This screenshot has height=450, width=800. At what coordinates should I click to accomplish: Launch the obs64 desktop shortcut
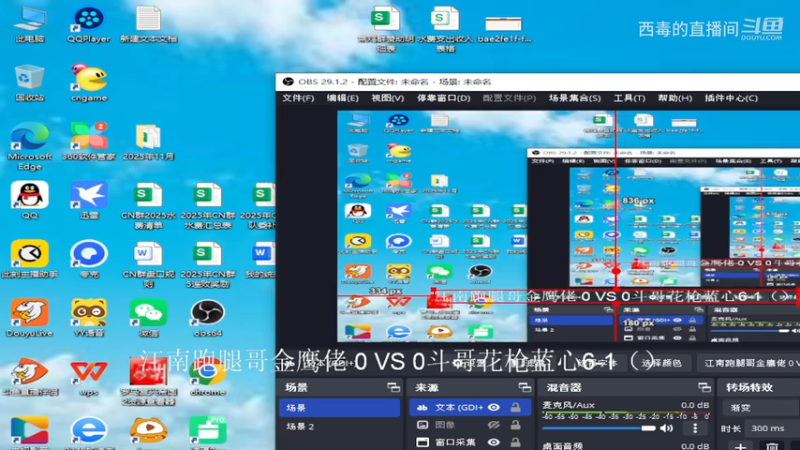(207, 318)
